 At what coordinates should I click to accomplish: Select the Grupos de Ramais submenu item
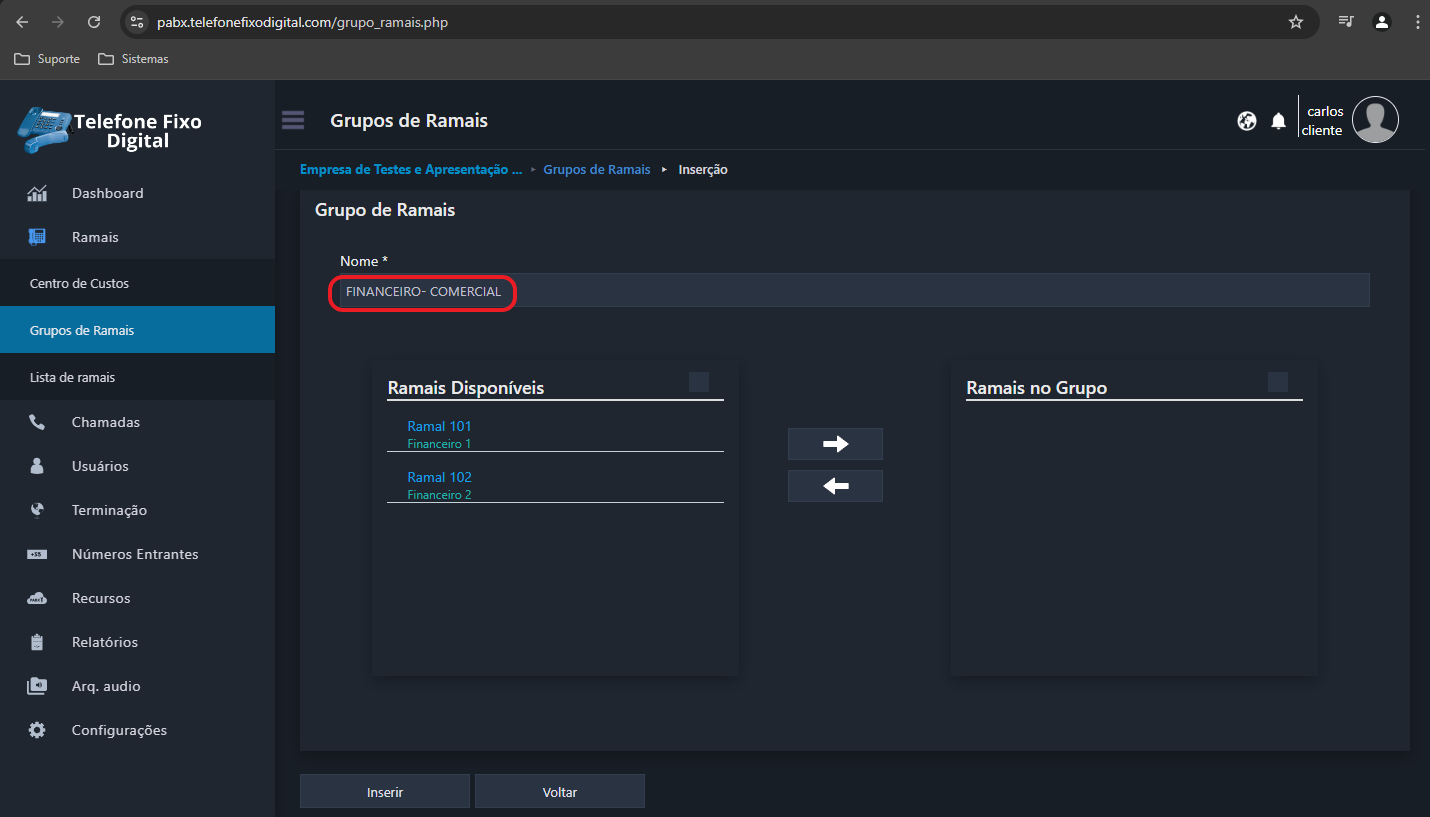point(137,331)
